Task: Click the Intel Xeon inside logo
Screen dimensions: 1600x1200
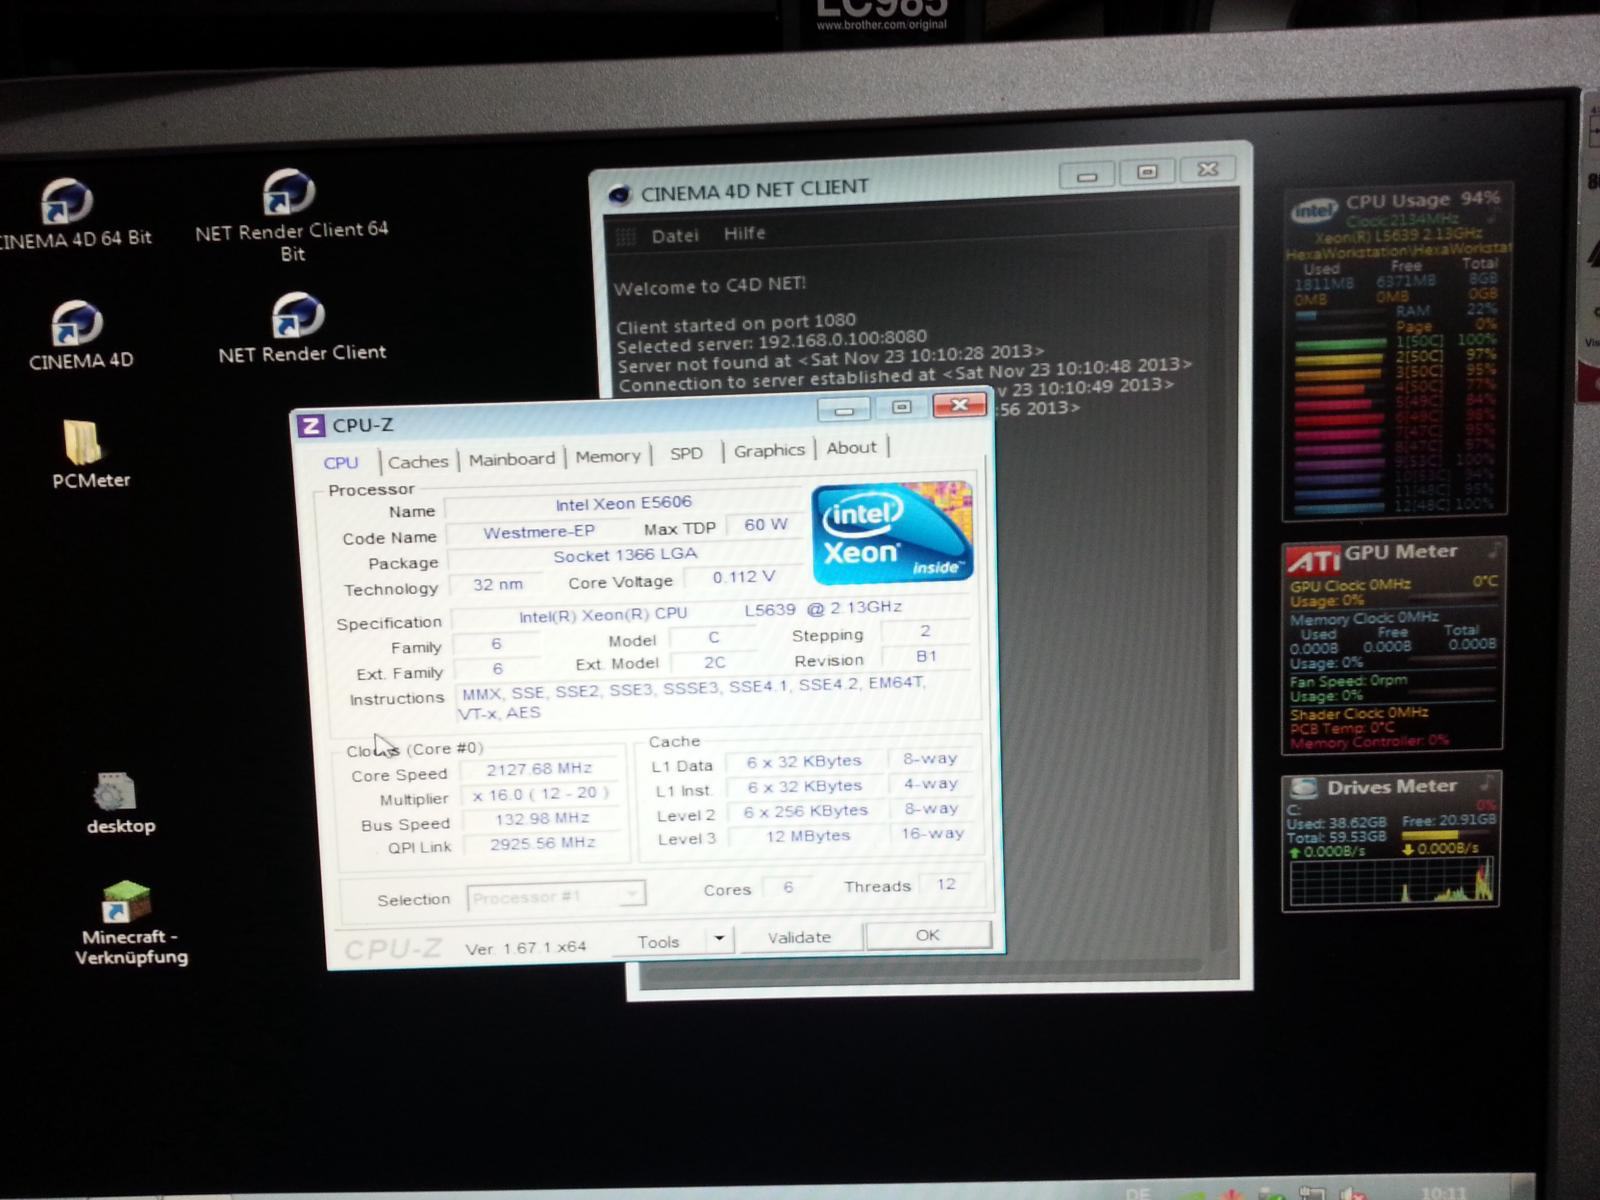Action: (891, 534)
